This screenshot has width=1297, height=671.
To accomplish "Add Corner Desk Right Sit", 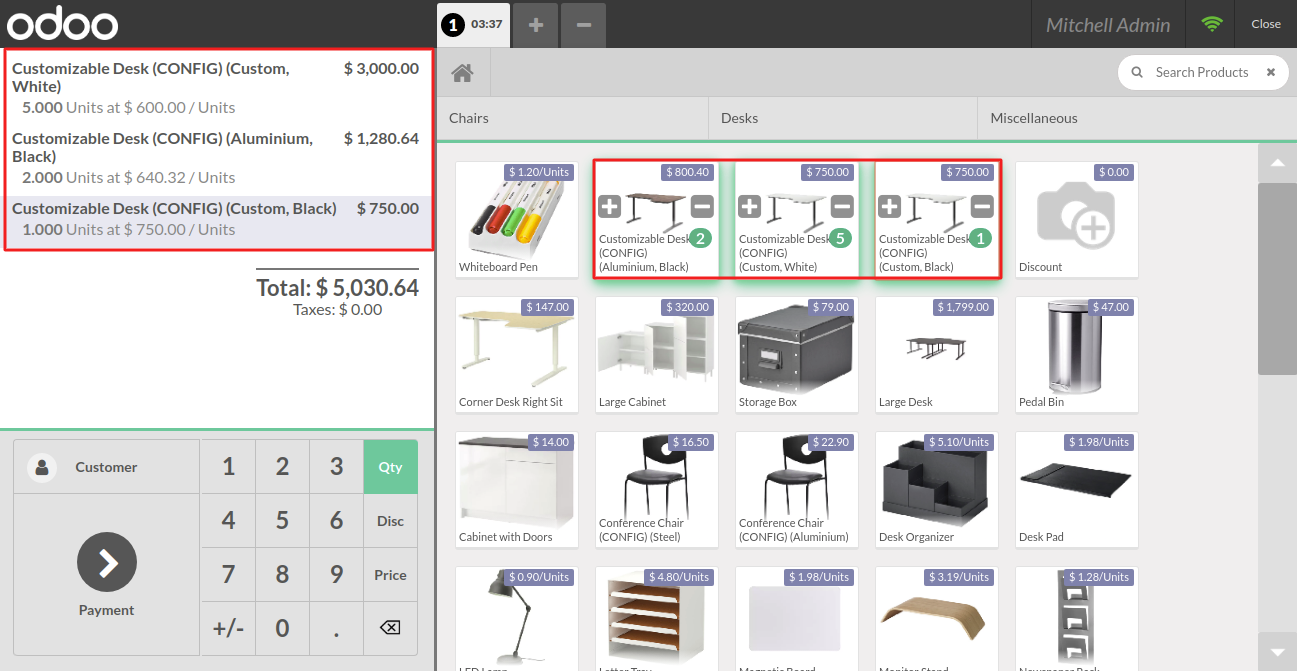I will coord(517,355).
